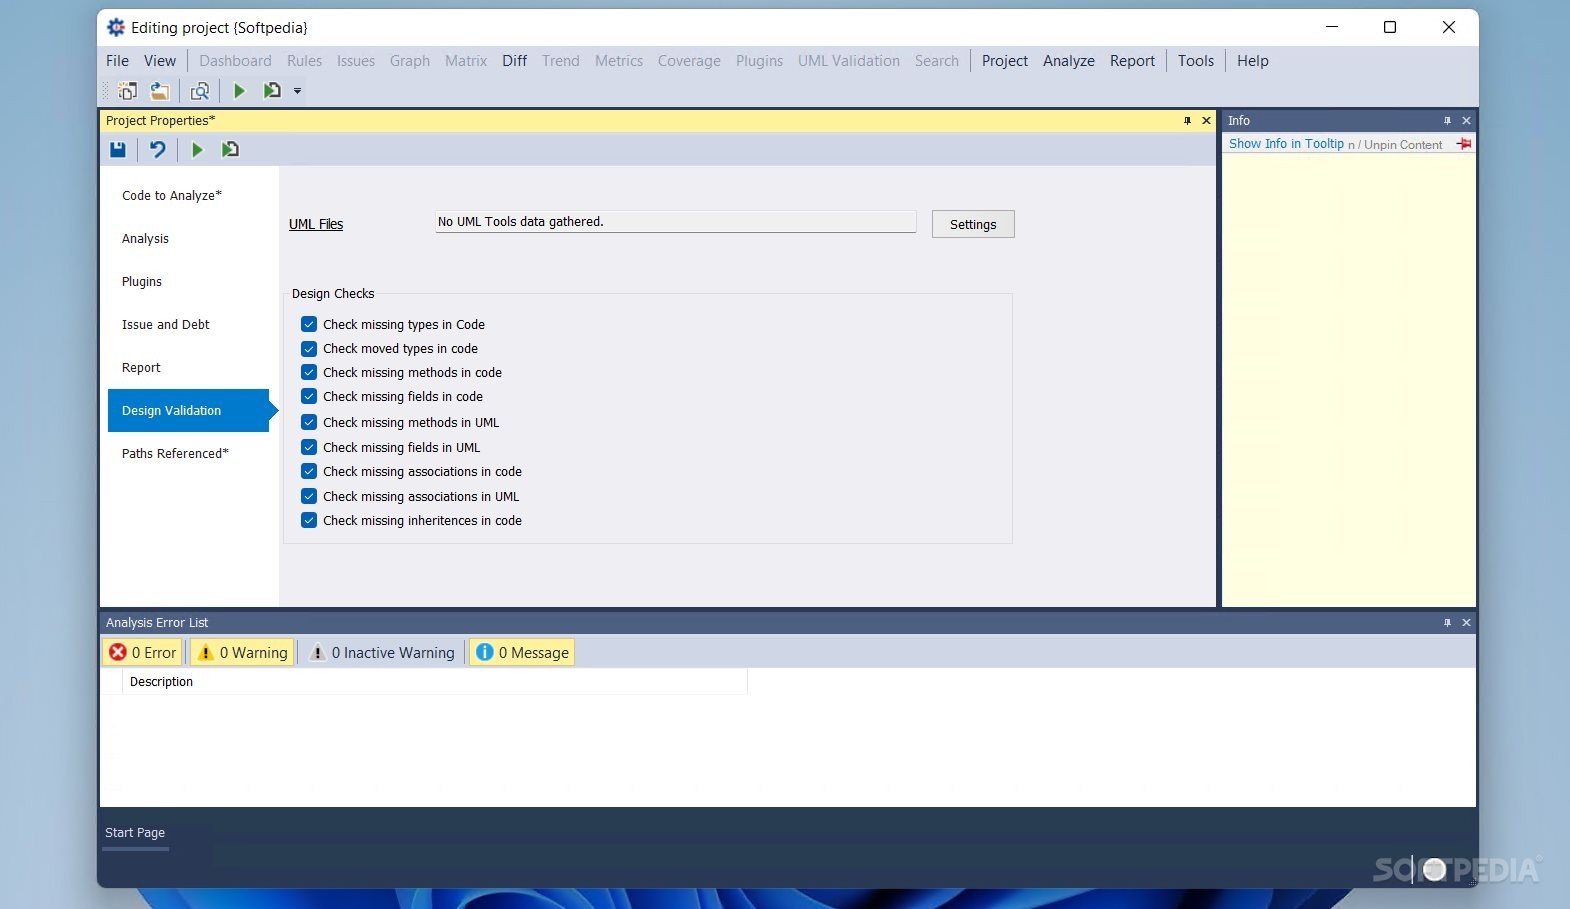Screen dimensions: 1570x909
Task: Click the red Unpin Content pushpin icon
Action: point(1464,144)
